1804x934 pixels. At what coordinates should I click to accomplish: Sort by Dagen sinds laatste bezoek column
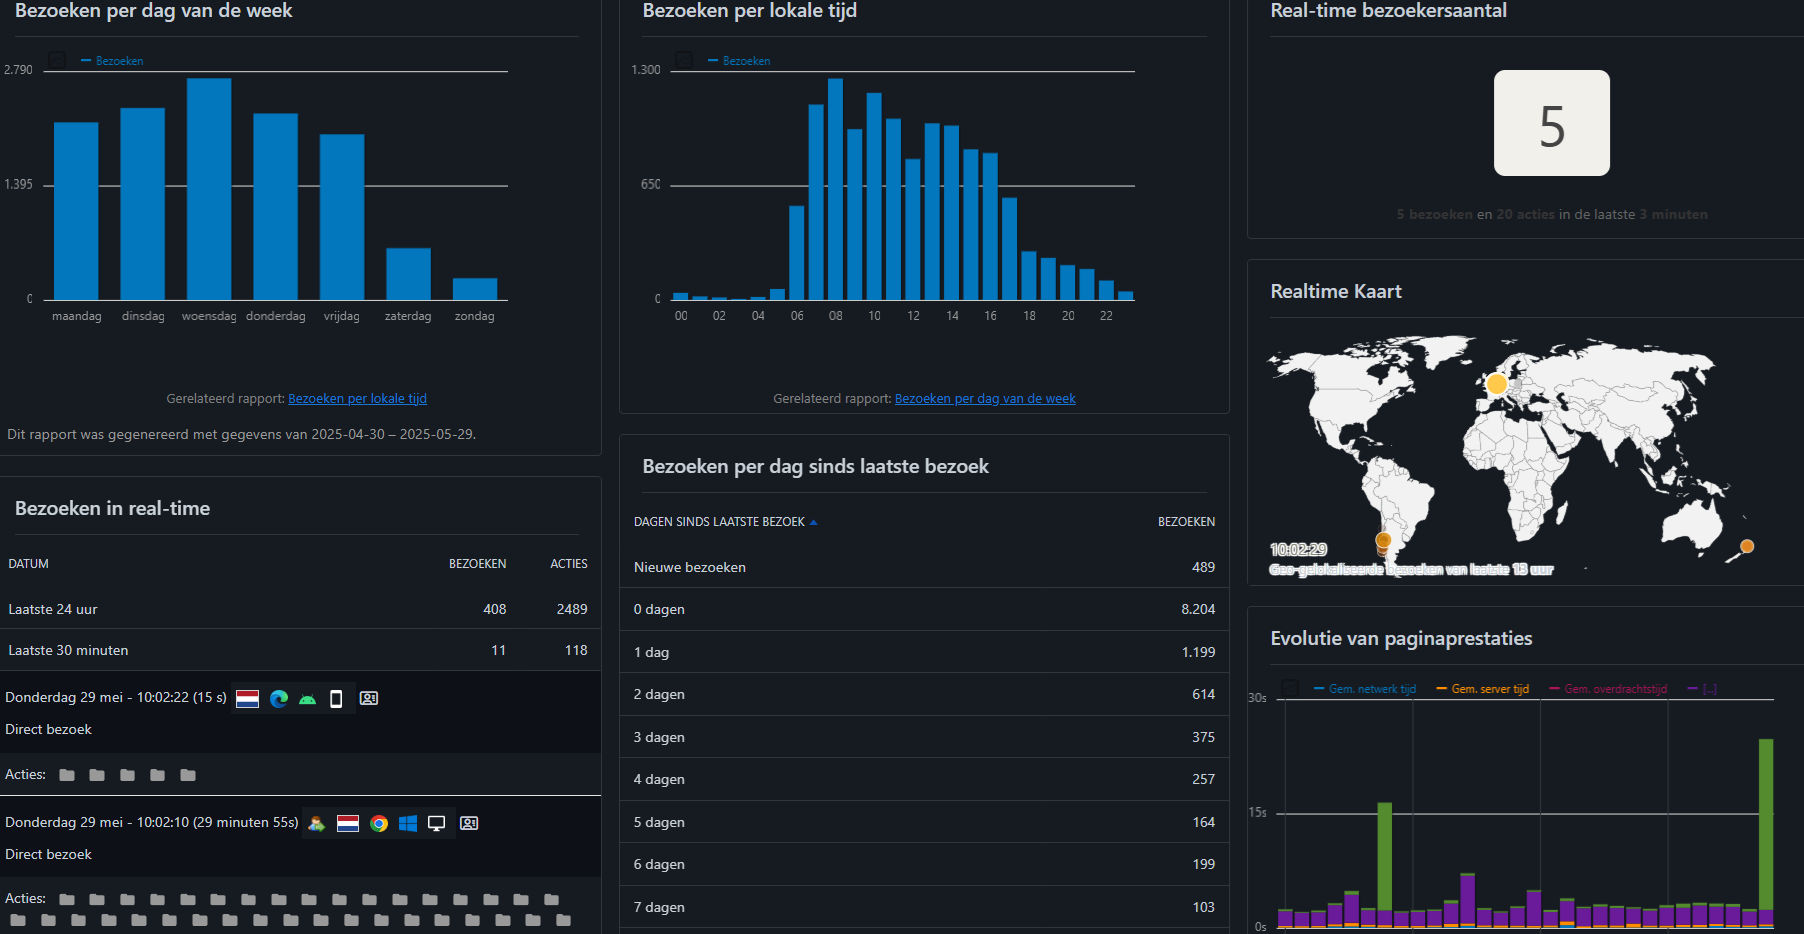click(719, 522)
